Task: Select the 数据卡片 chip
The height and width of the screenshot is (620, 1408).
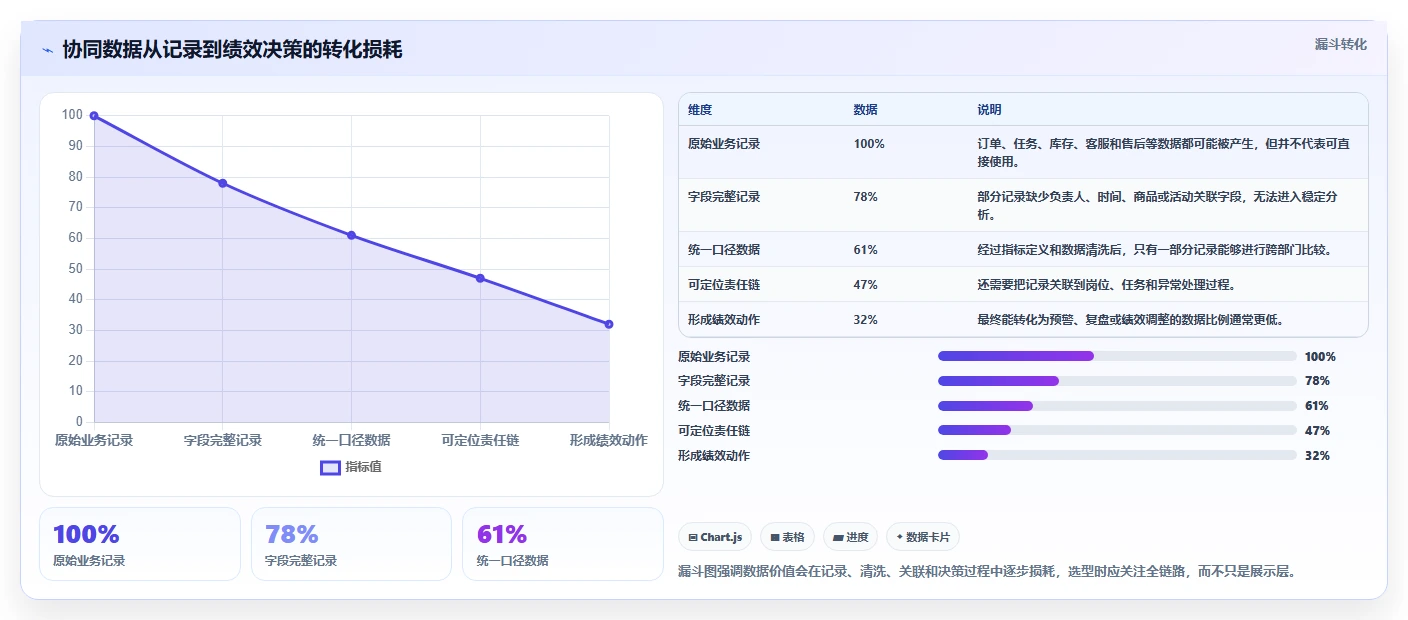Action: 923,537
